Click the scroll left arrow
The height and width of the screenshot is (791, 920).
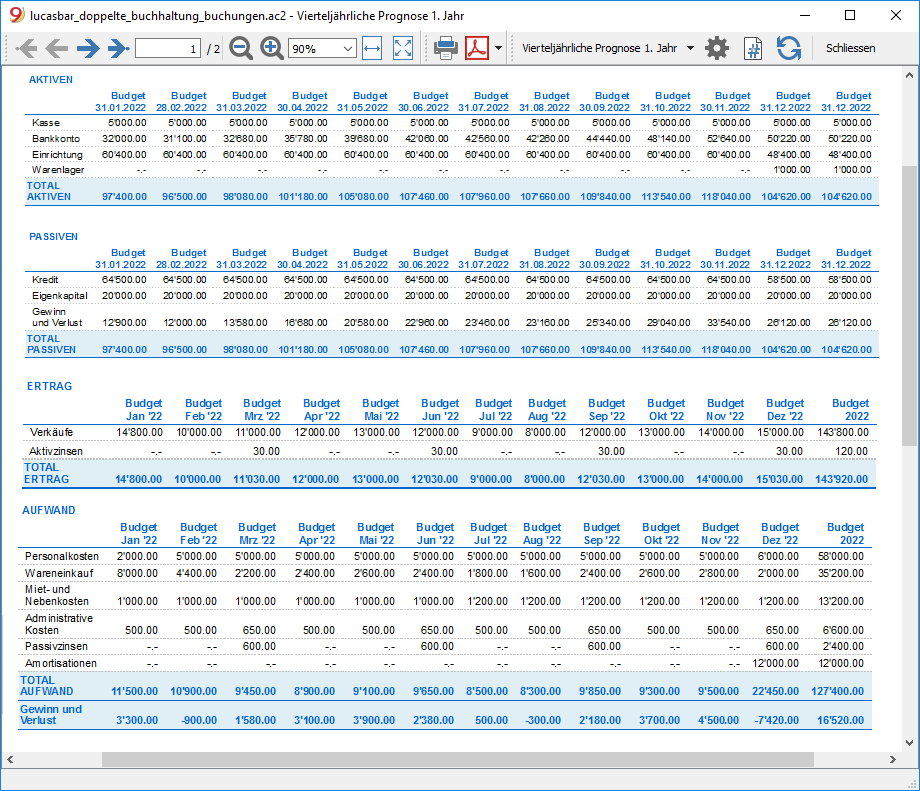click(10, 759)
